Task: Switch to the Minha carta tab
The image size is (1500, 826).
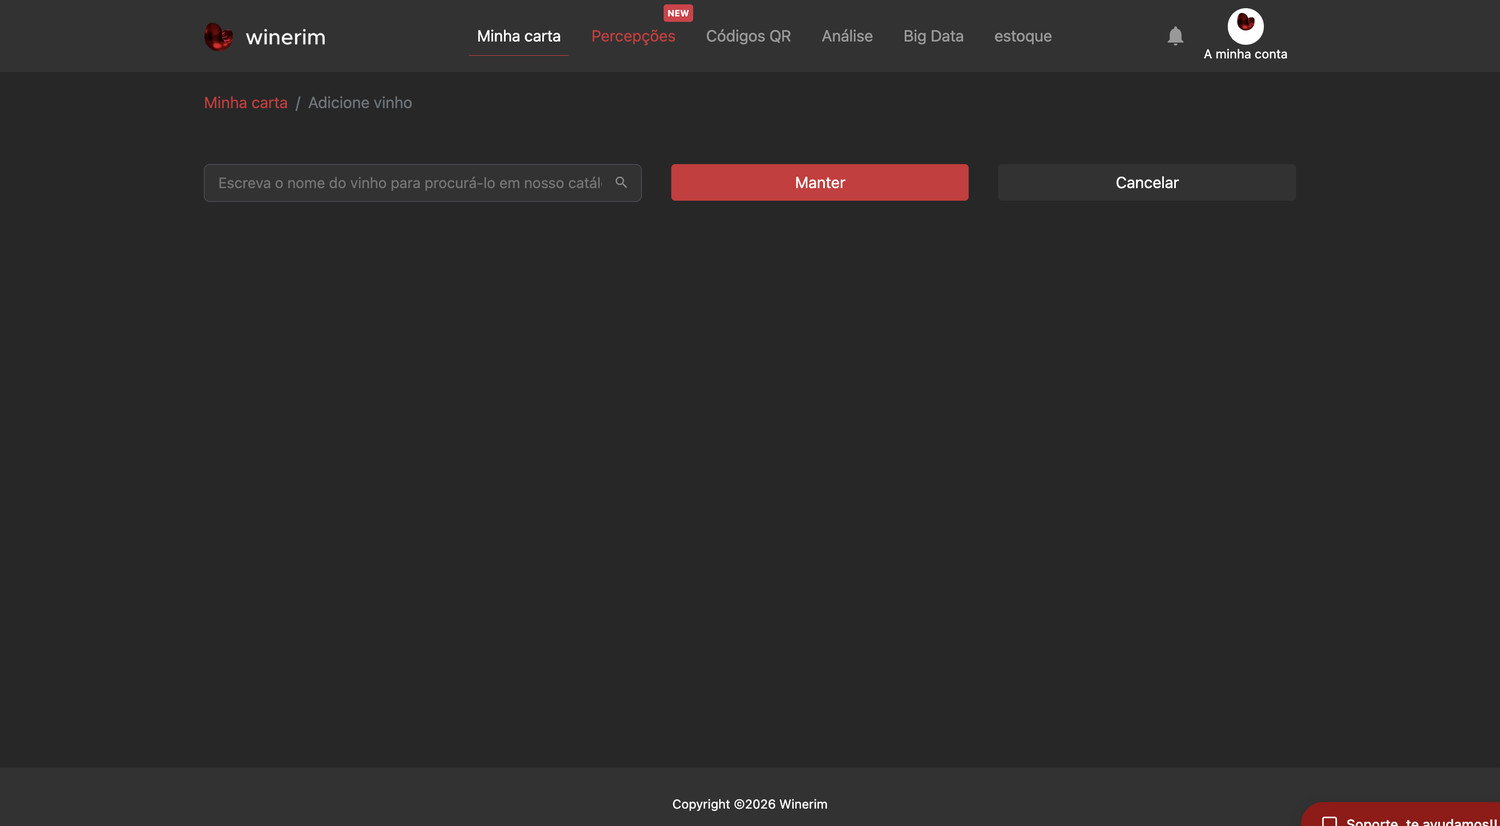Action: pos(518,36)
